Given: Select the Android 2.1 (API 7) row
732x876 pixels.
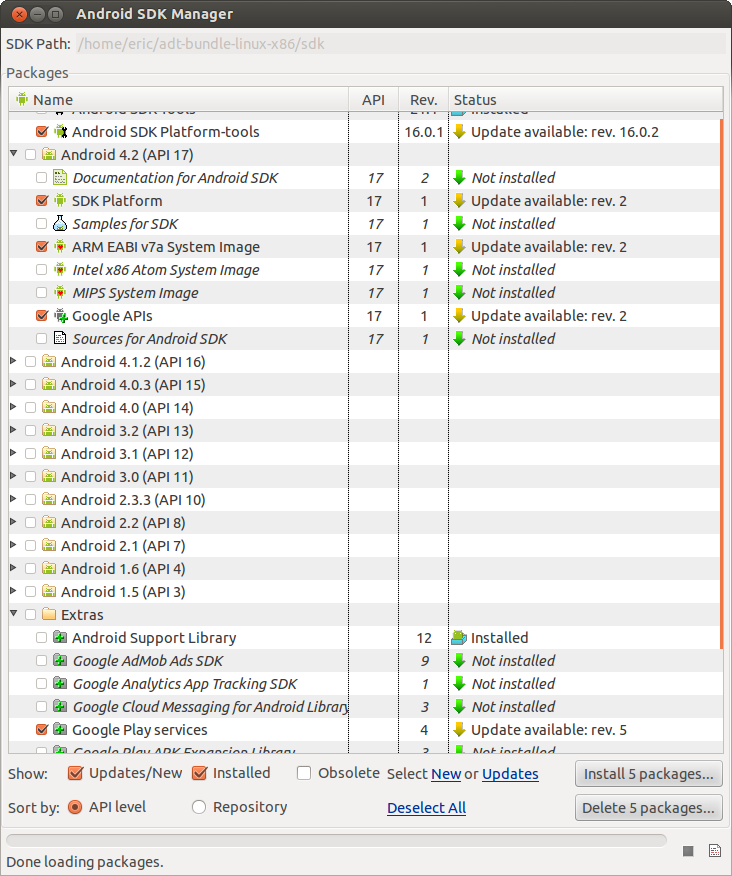Looking at the screenshot, I should 364,546.
